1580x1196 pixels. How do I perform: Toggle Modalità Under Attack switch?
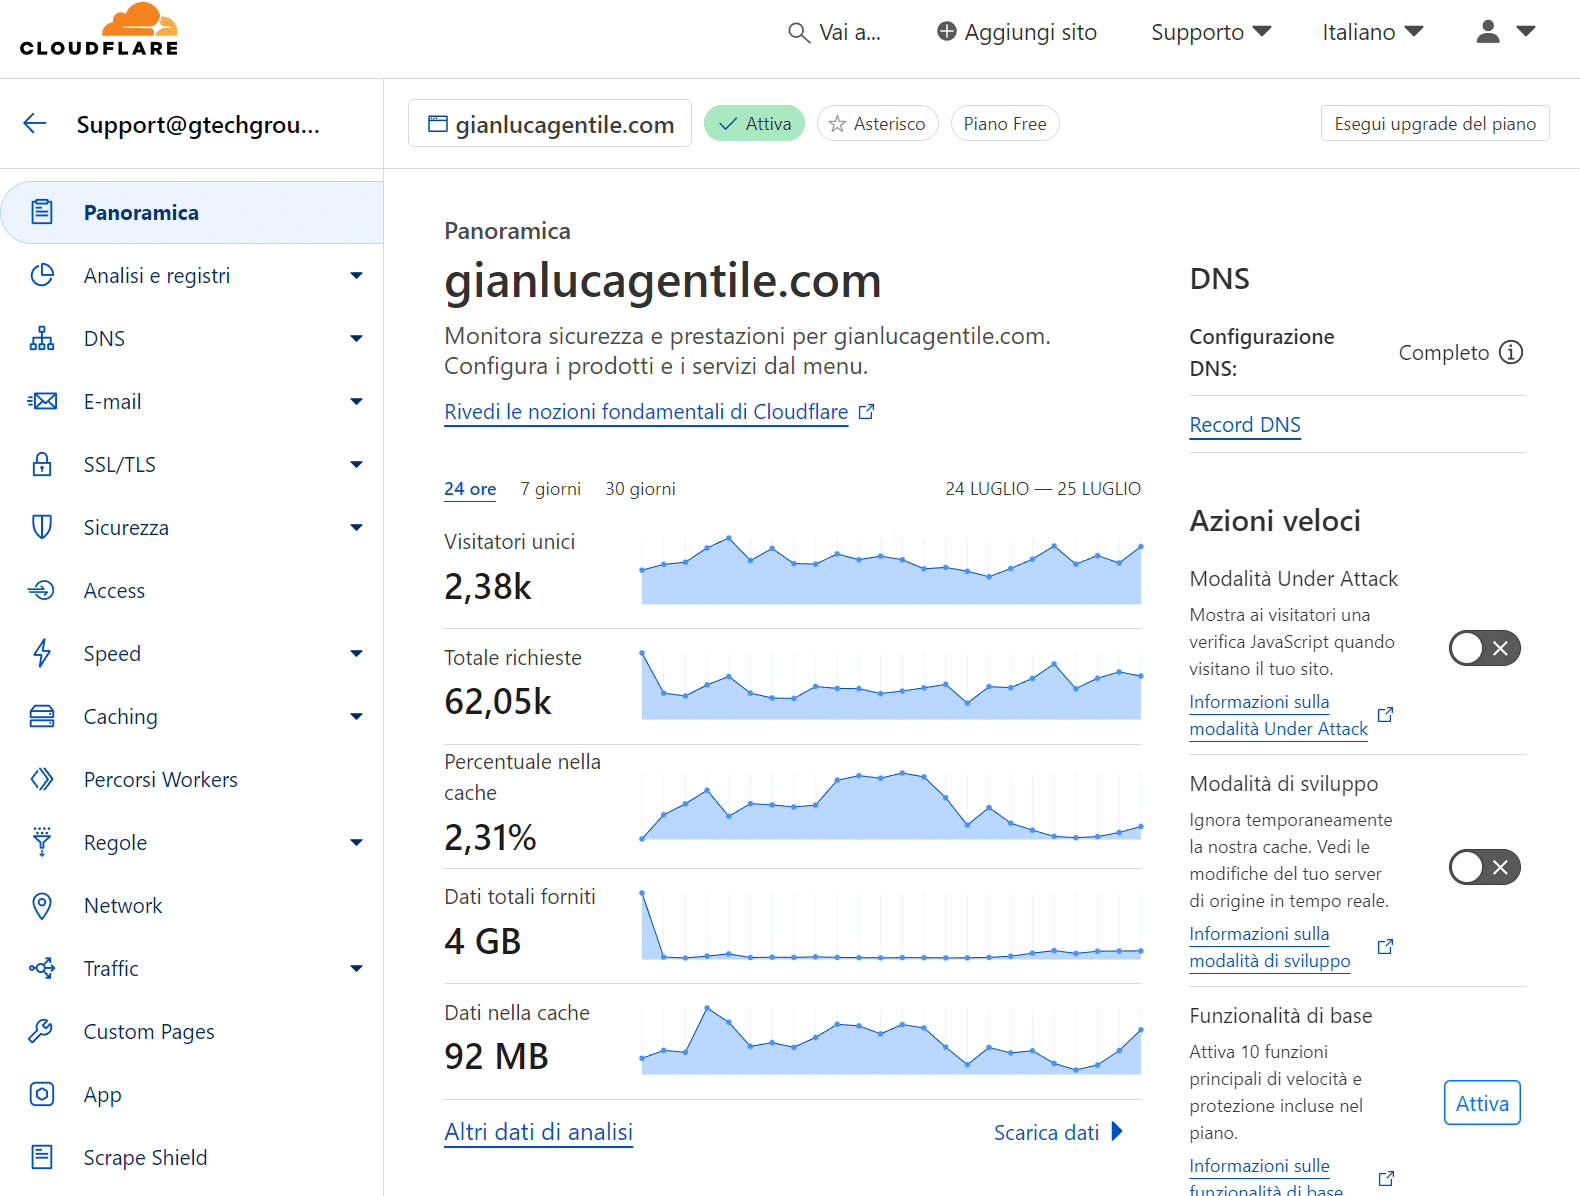[x=1485, y=648]
